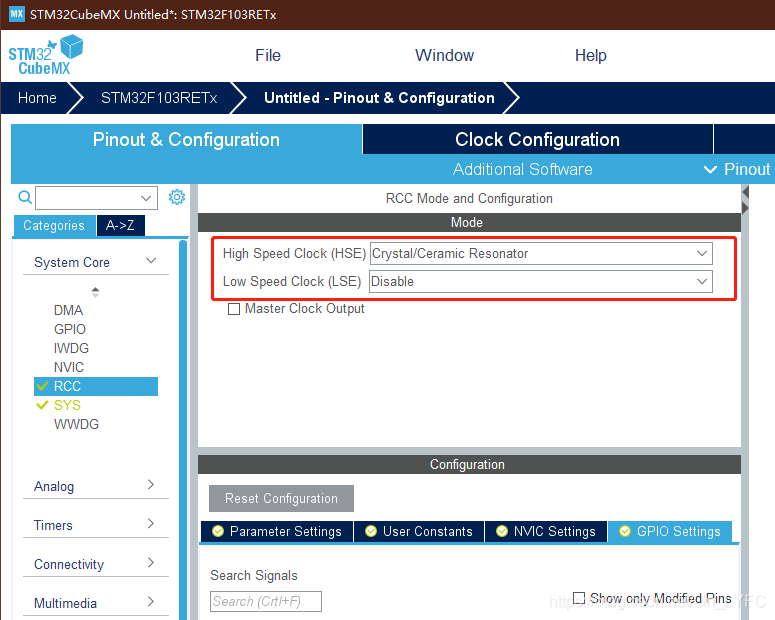The image size is (775, 620).
Task: Select WWDG in System Core list
Action: [76, 424]
